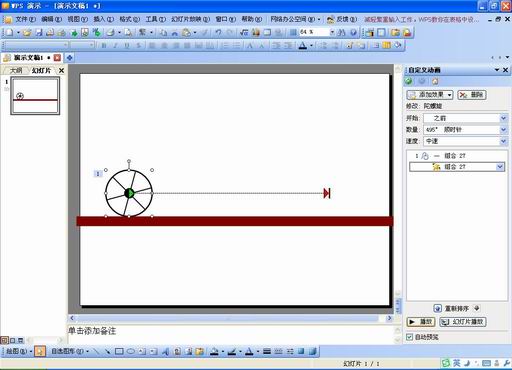512x370 pixels.
Task: Open the 数量 rotation amount dropdown
Action: [x=503, y=130]
